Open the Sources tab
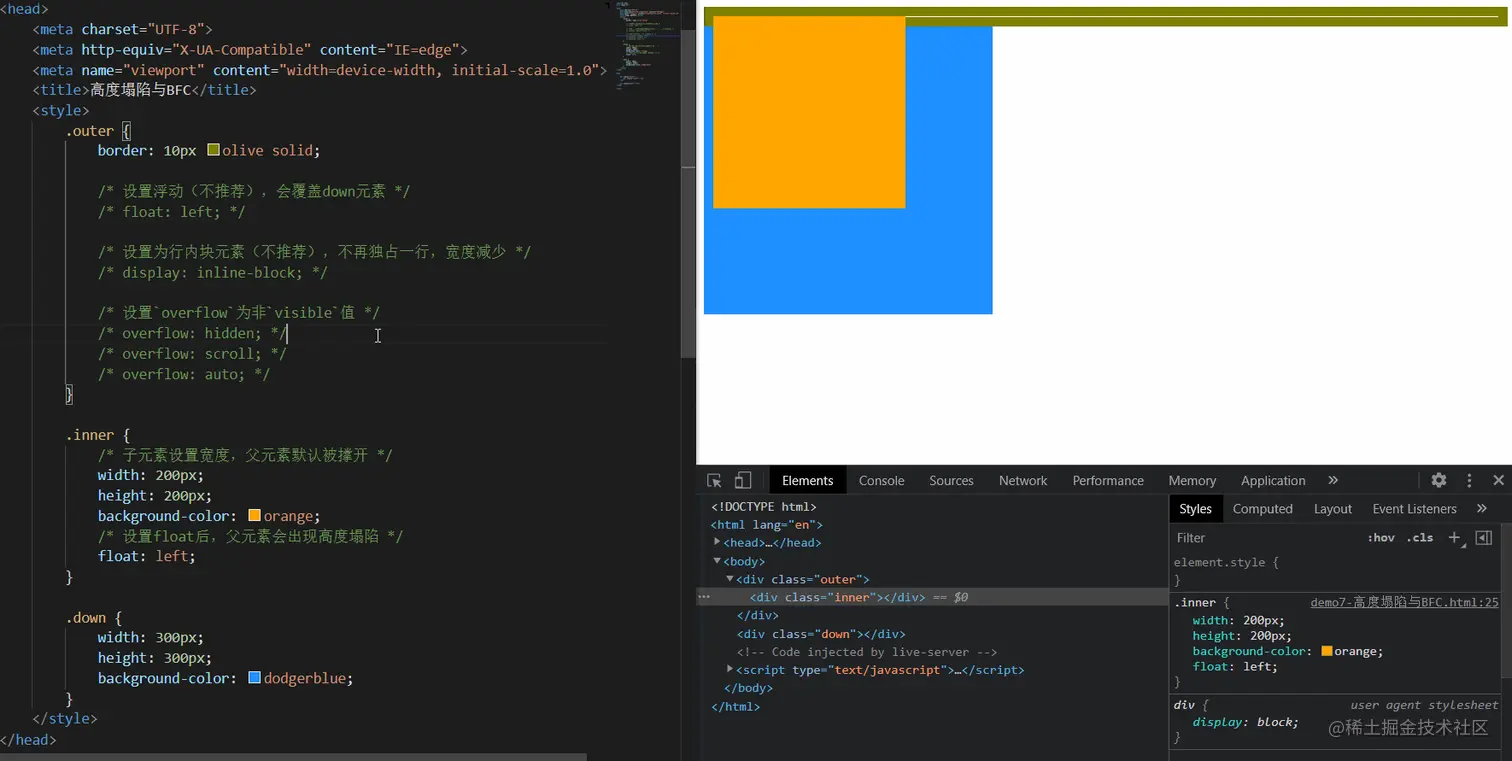 coord(951,480)
